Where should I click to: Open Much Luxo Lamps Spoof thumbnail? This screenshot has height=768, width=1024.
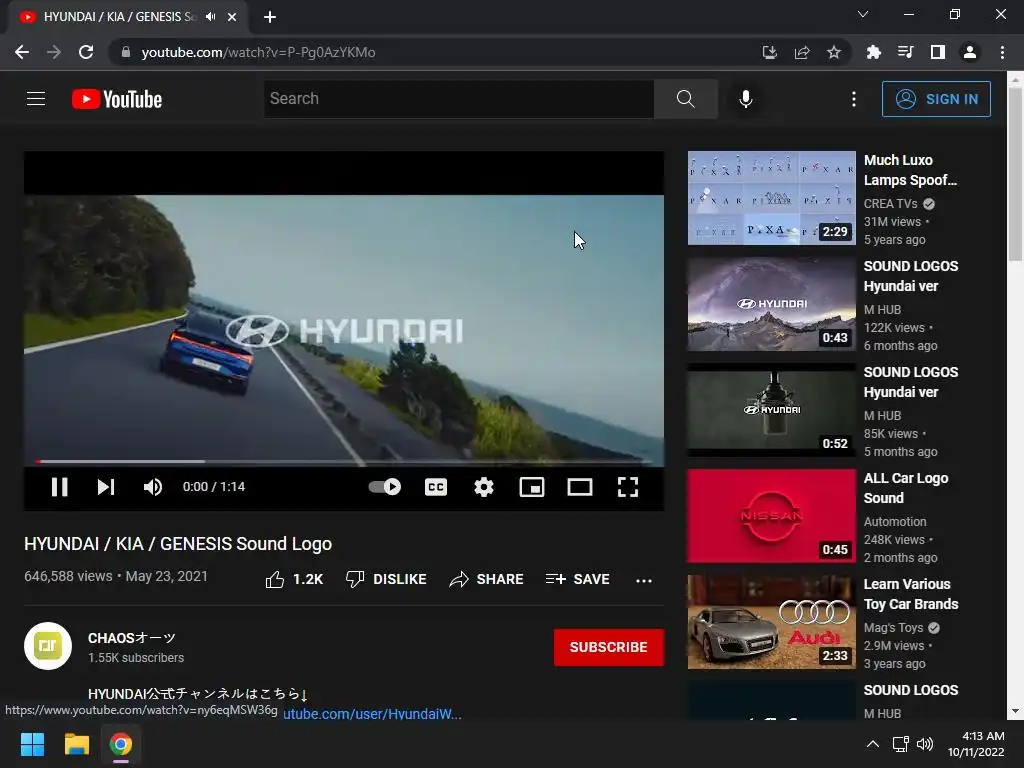point(771,198)
